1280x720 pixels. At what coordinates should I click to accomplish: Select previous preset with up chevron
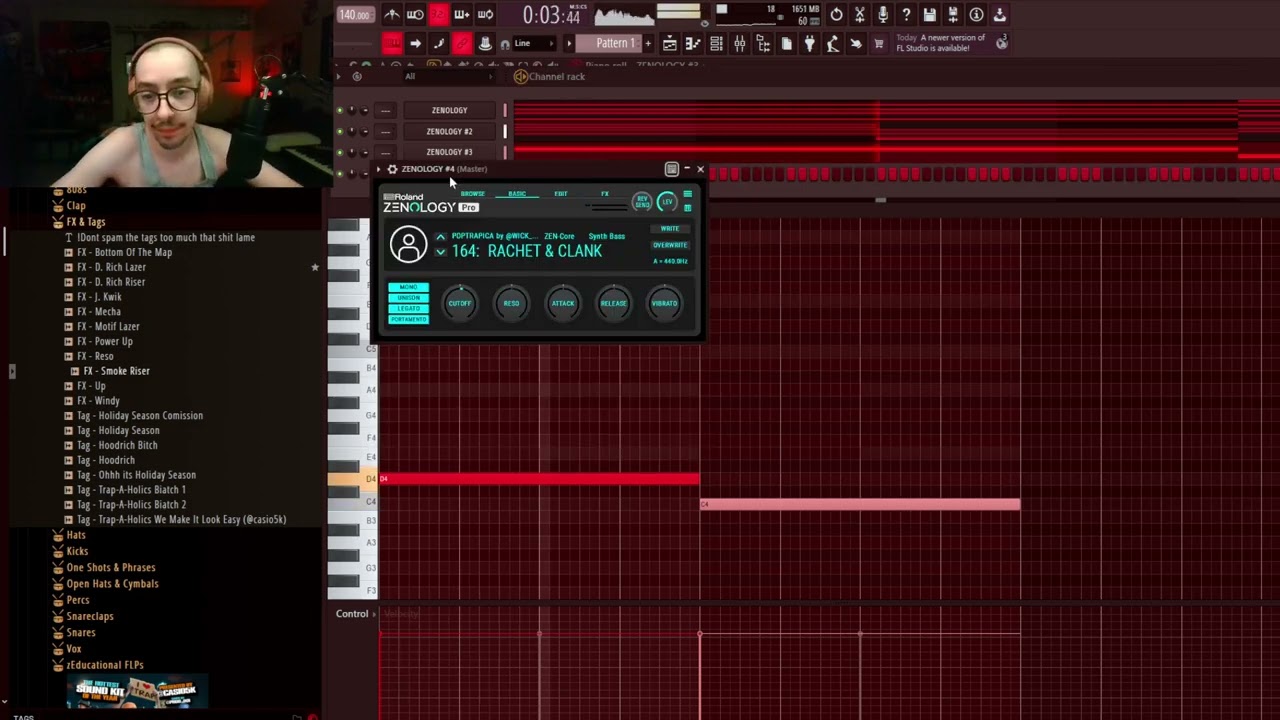pos(440,237)
